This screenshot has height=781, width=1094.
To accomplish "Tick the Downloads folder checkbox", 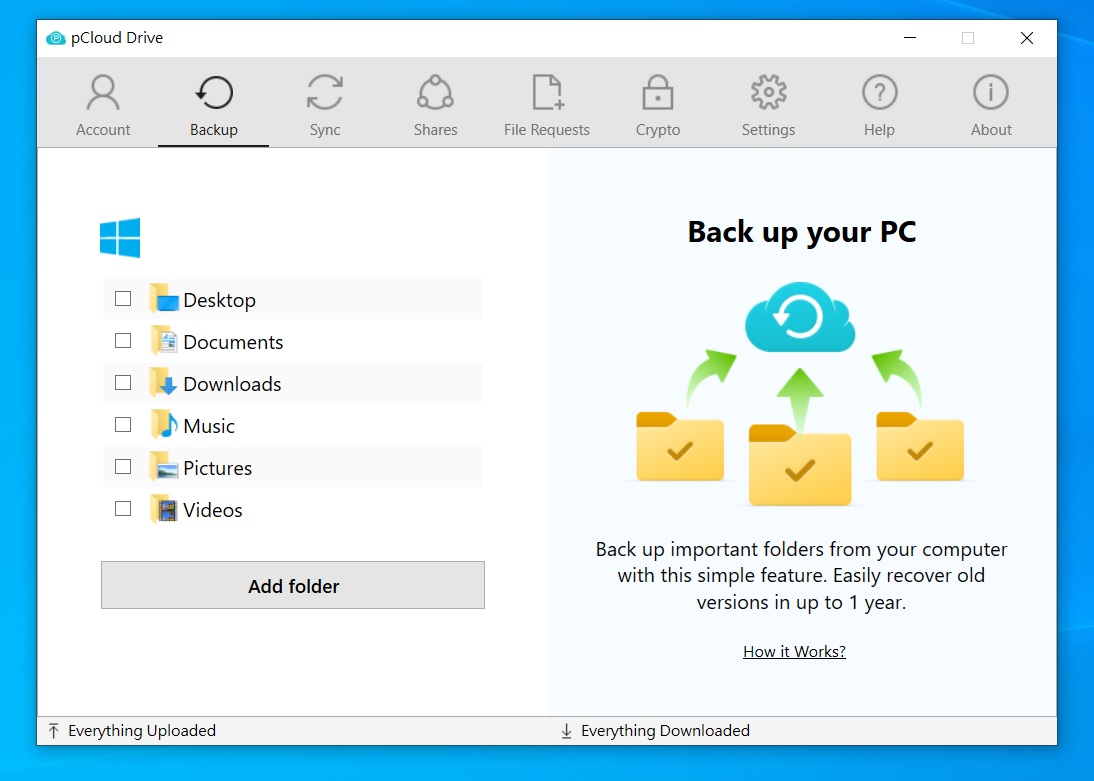I will click(123, 382).
